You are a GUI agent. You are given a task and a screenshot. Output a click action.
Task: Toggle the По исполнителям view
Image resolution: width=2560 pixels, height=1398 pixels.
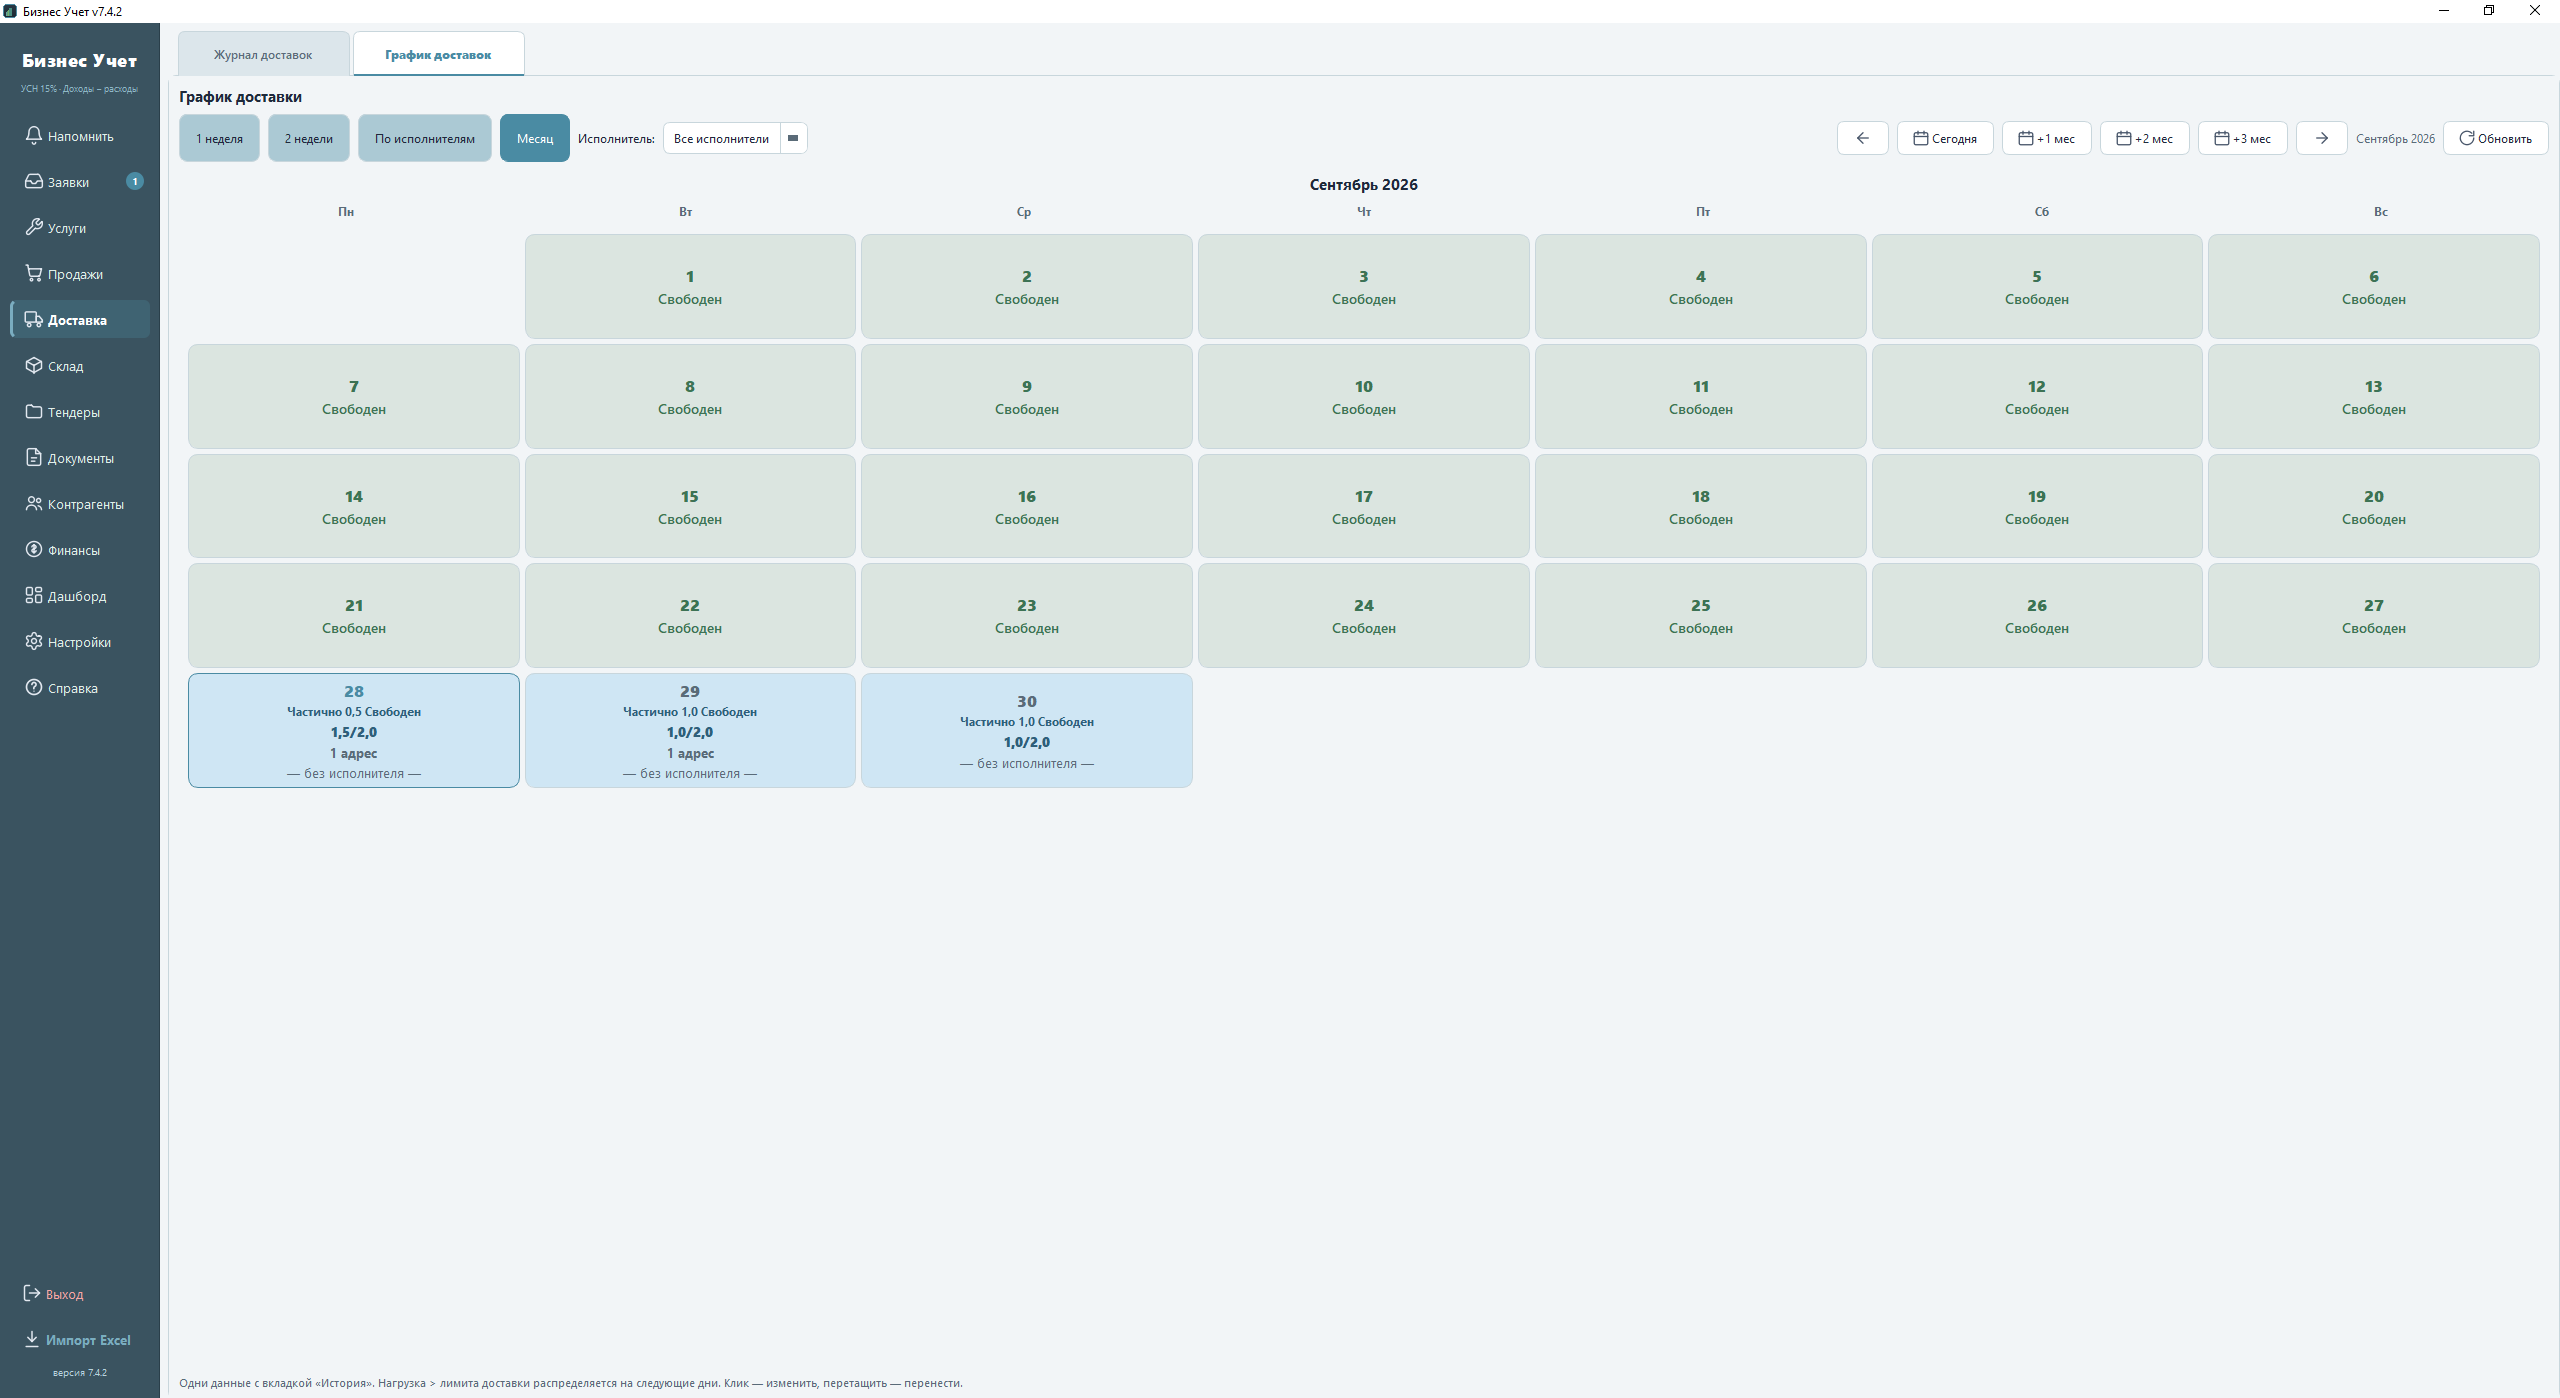click(x=425, y=138)
